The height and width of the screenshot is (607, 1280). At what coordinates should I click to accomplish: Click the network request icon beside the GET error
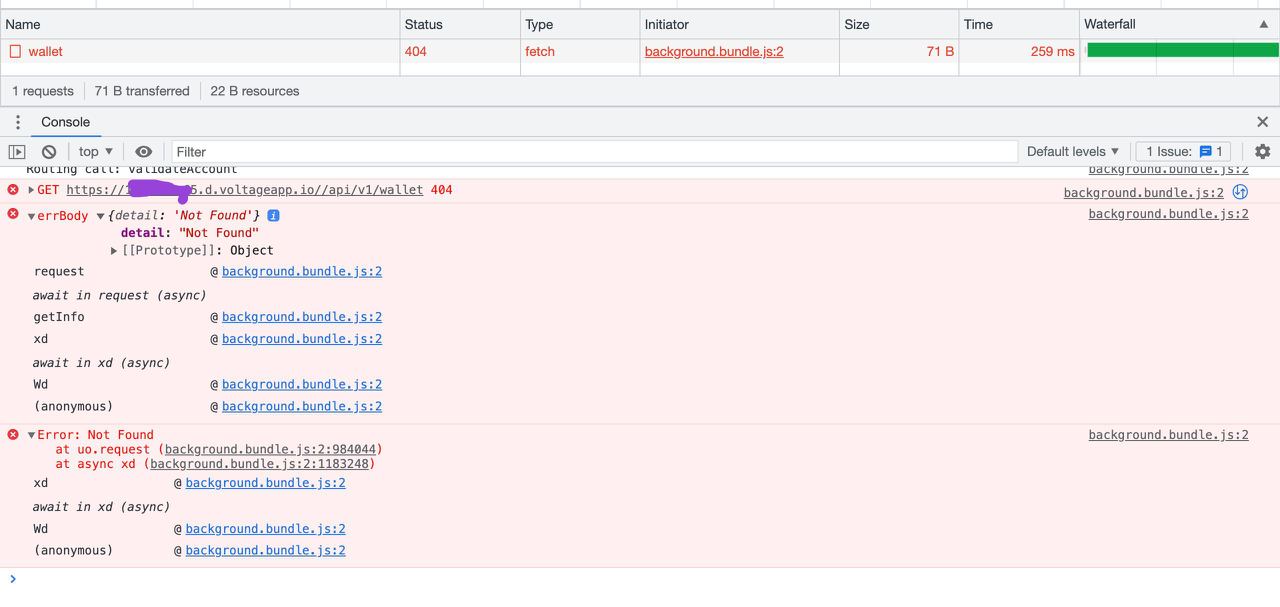[1240, 192]
